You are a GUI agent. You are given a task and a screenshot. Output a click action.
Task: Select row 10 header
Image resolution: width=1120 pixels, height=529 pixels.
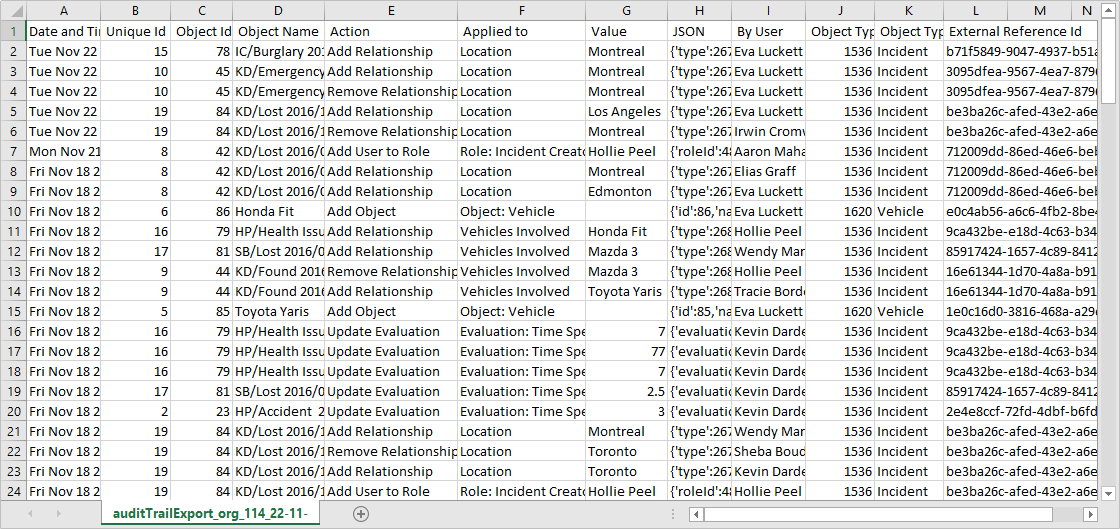click(x=12, y=211)
